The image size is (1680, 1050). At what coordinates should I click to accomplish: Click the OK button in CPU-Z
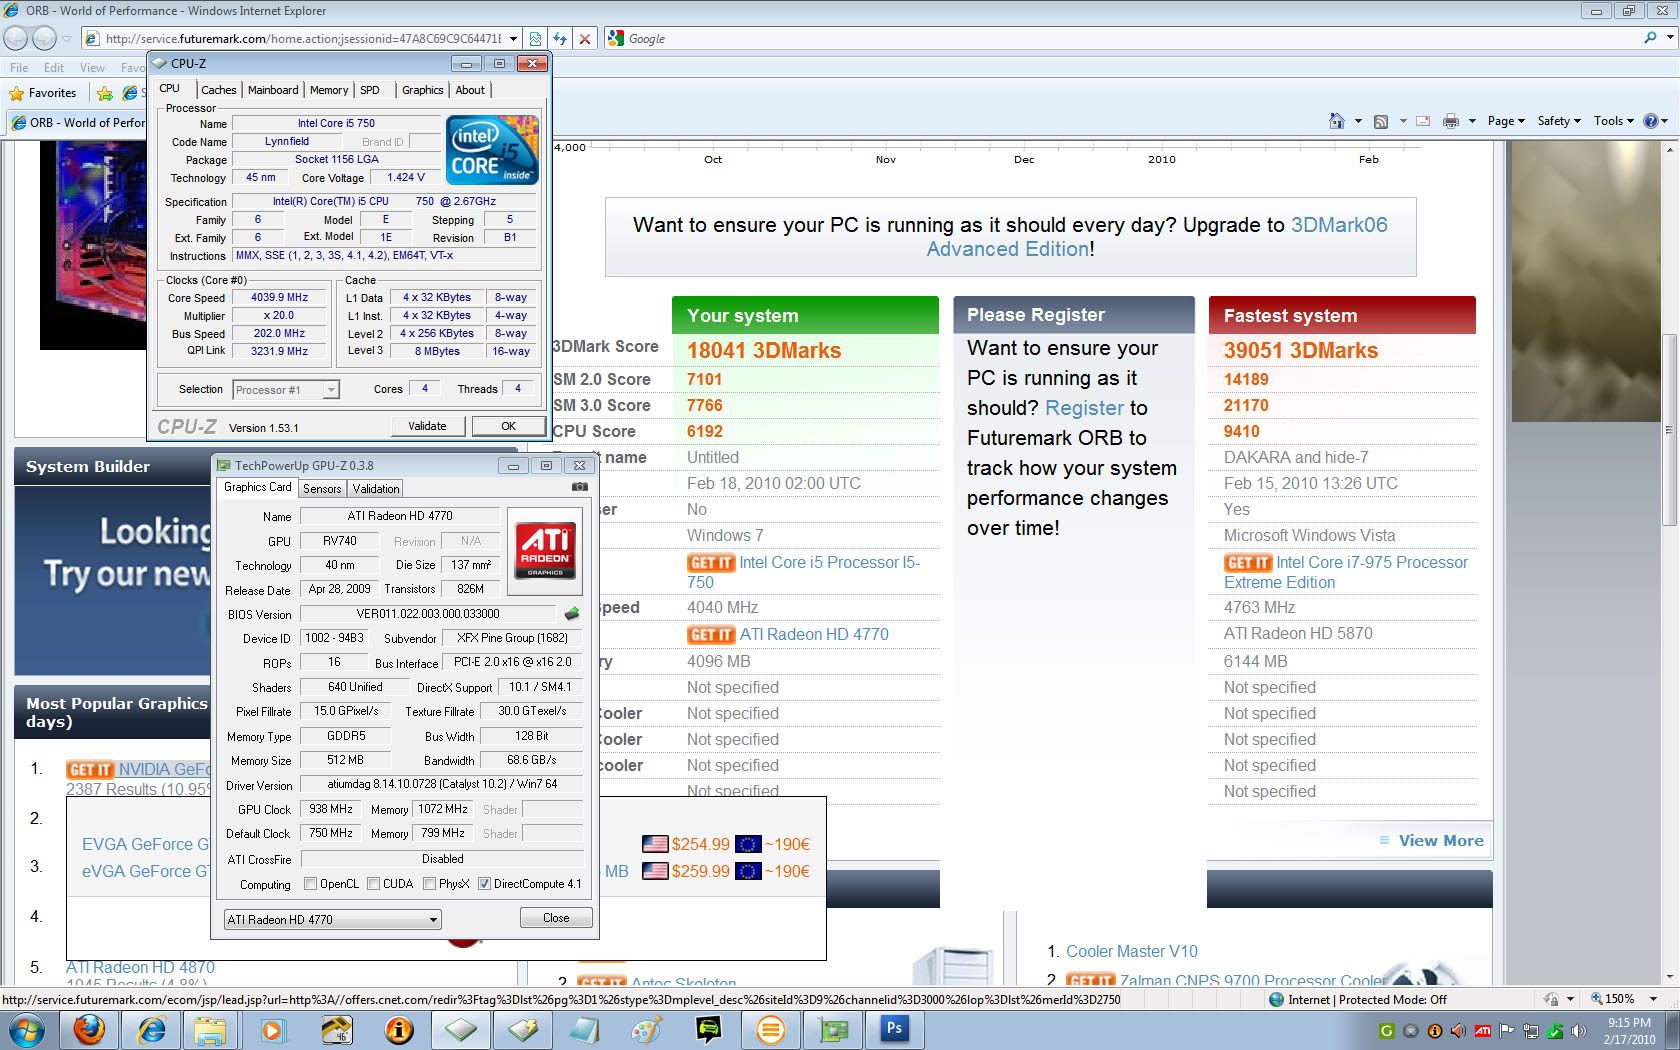click(509, 426)
